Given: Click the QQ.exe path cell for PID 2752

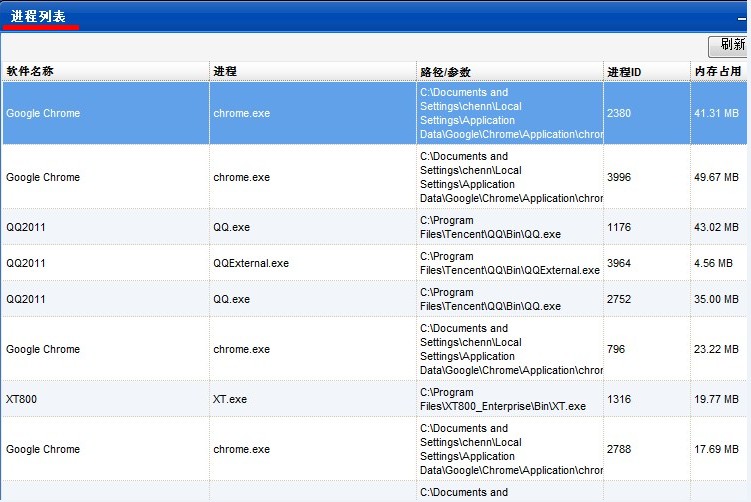Looking at the screenshot, I should click(510, 299).
